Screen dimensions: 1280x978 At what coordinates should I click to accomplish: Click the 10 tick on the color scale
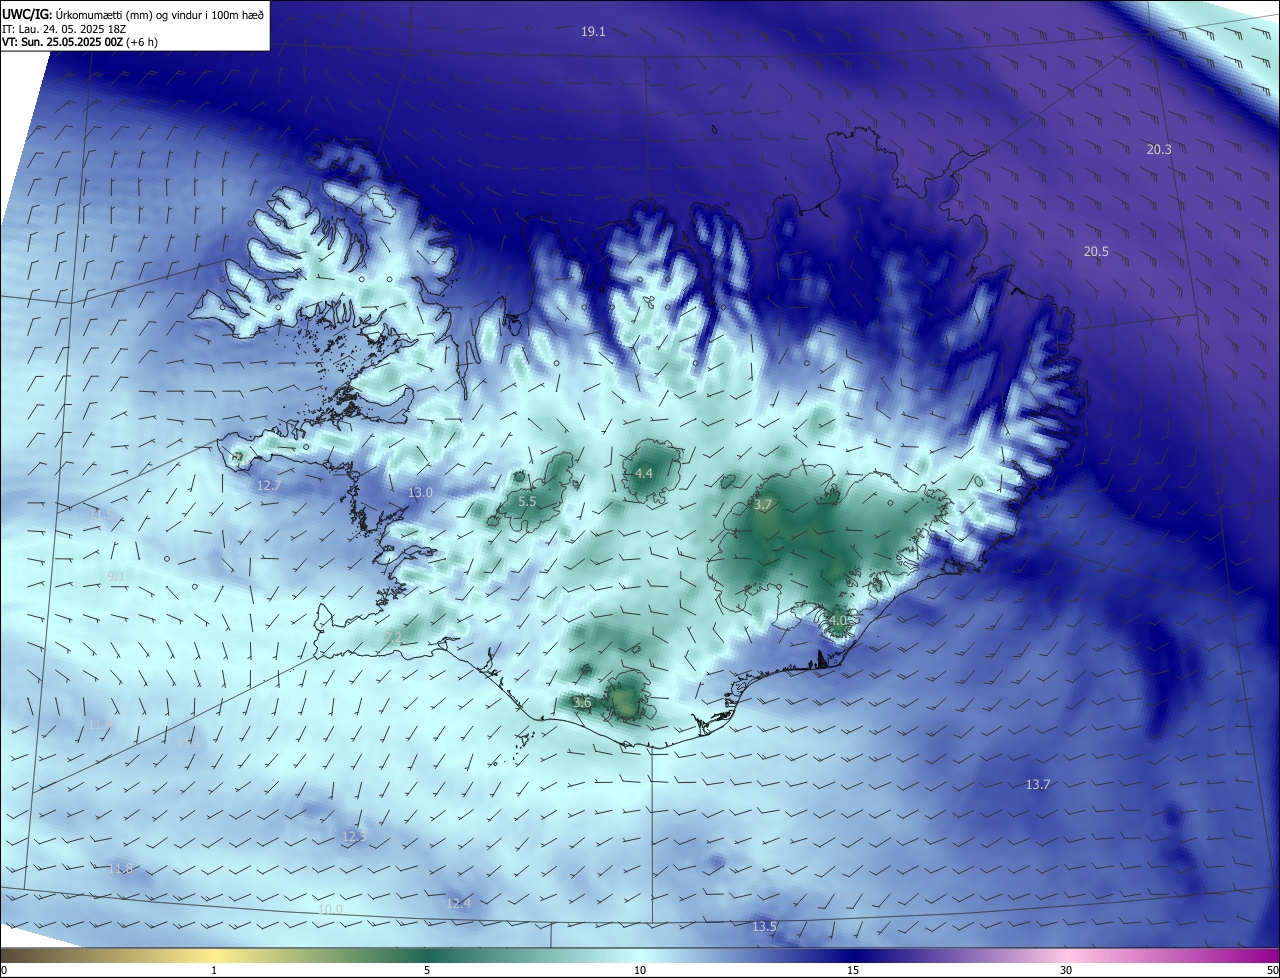click(640, 970)
